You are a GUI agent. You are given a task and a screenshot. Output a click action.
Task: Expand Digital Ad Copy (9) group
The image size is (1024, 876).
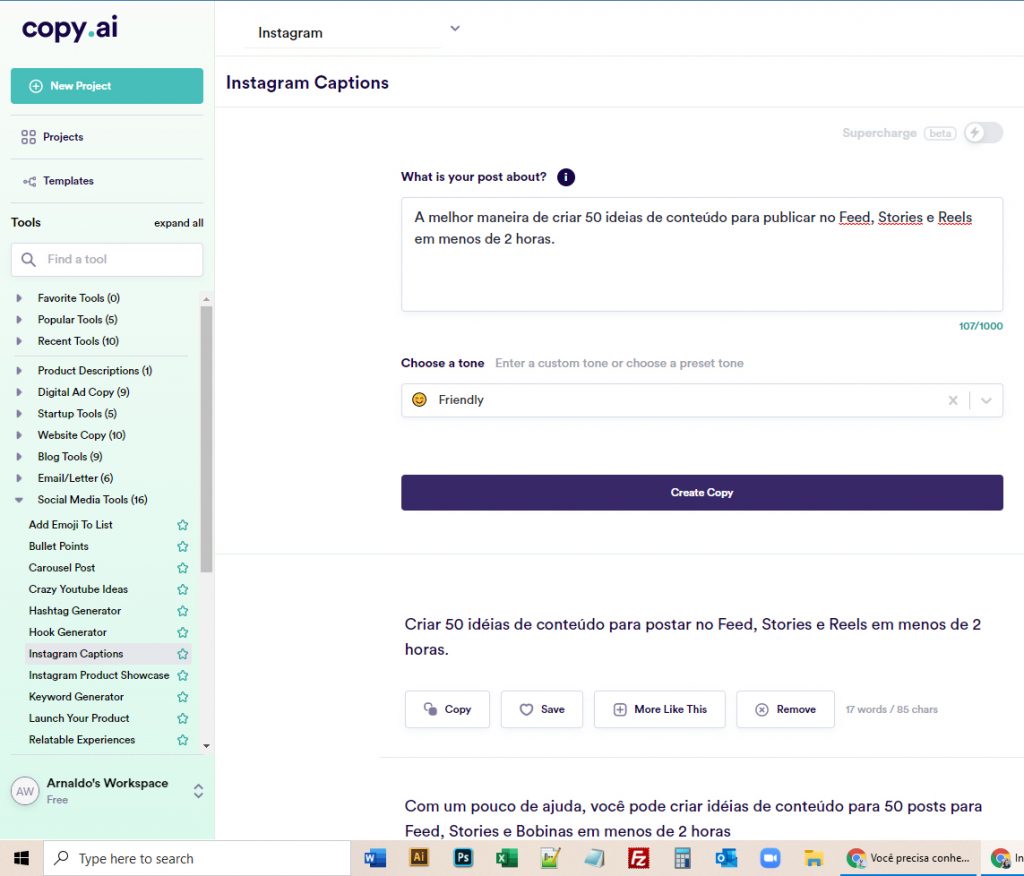coord(19,392)
